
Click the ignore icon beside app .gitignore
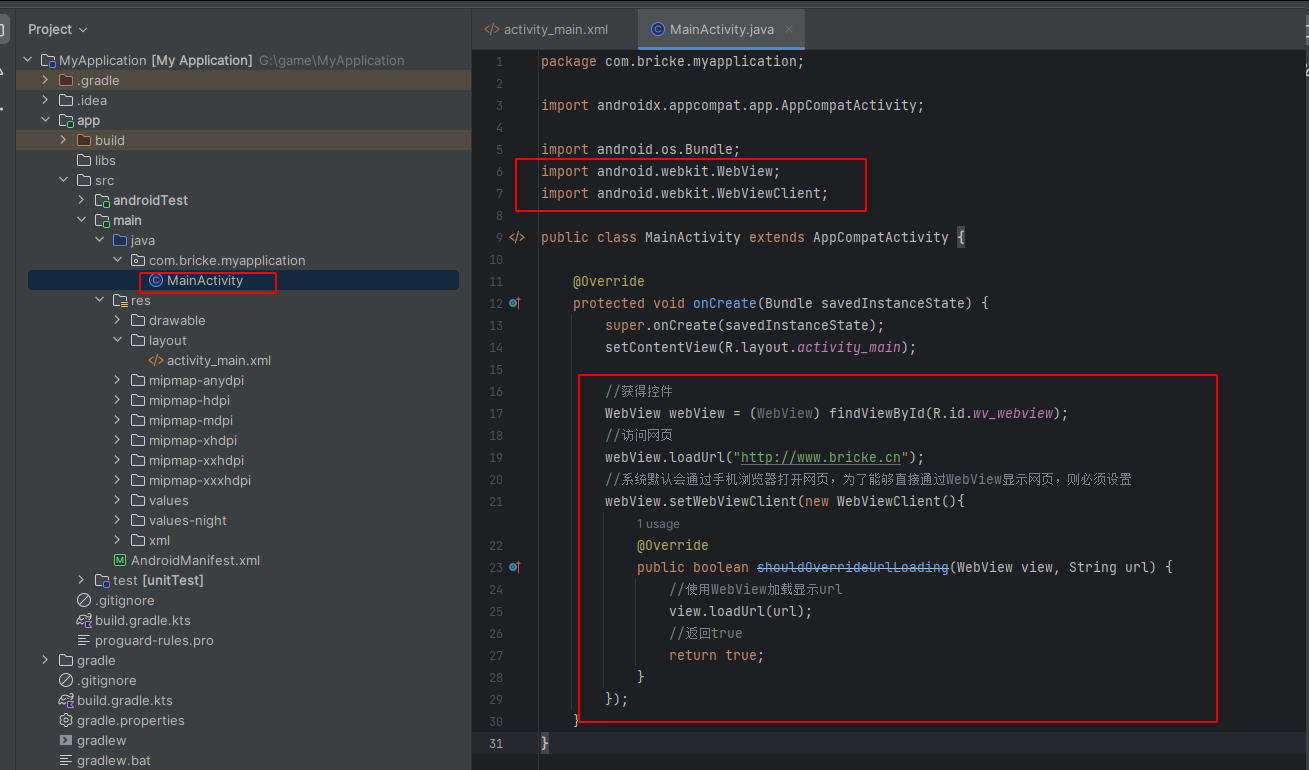pyautogui.click(x=84, y=600)
